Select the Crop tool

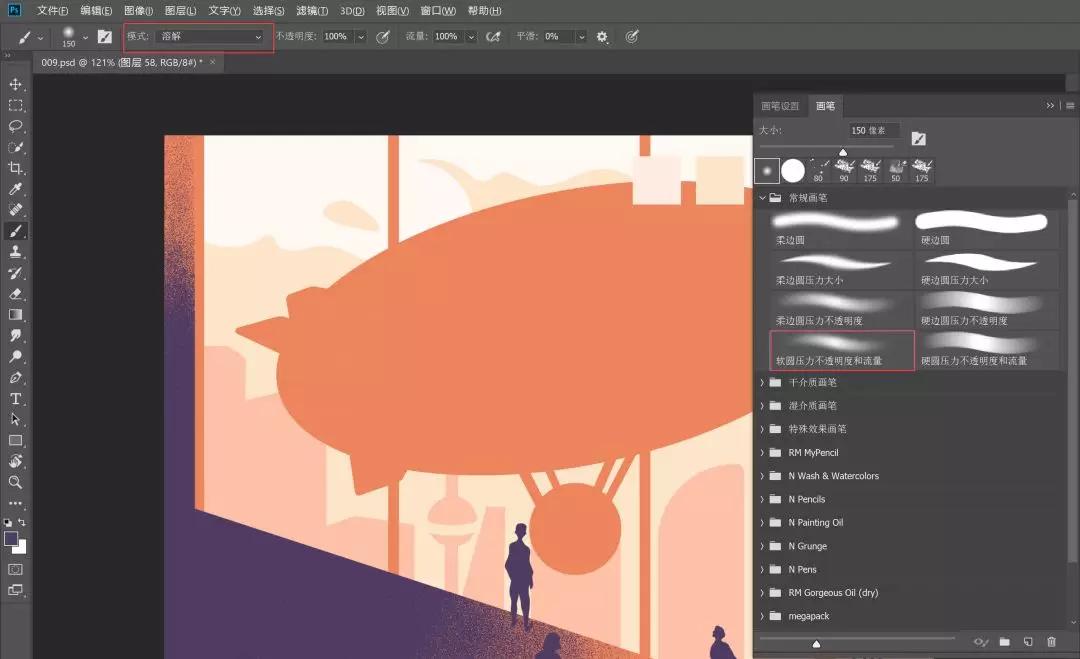[x=16, y=168]
